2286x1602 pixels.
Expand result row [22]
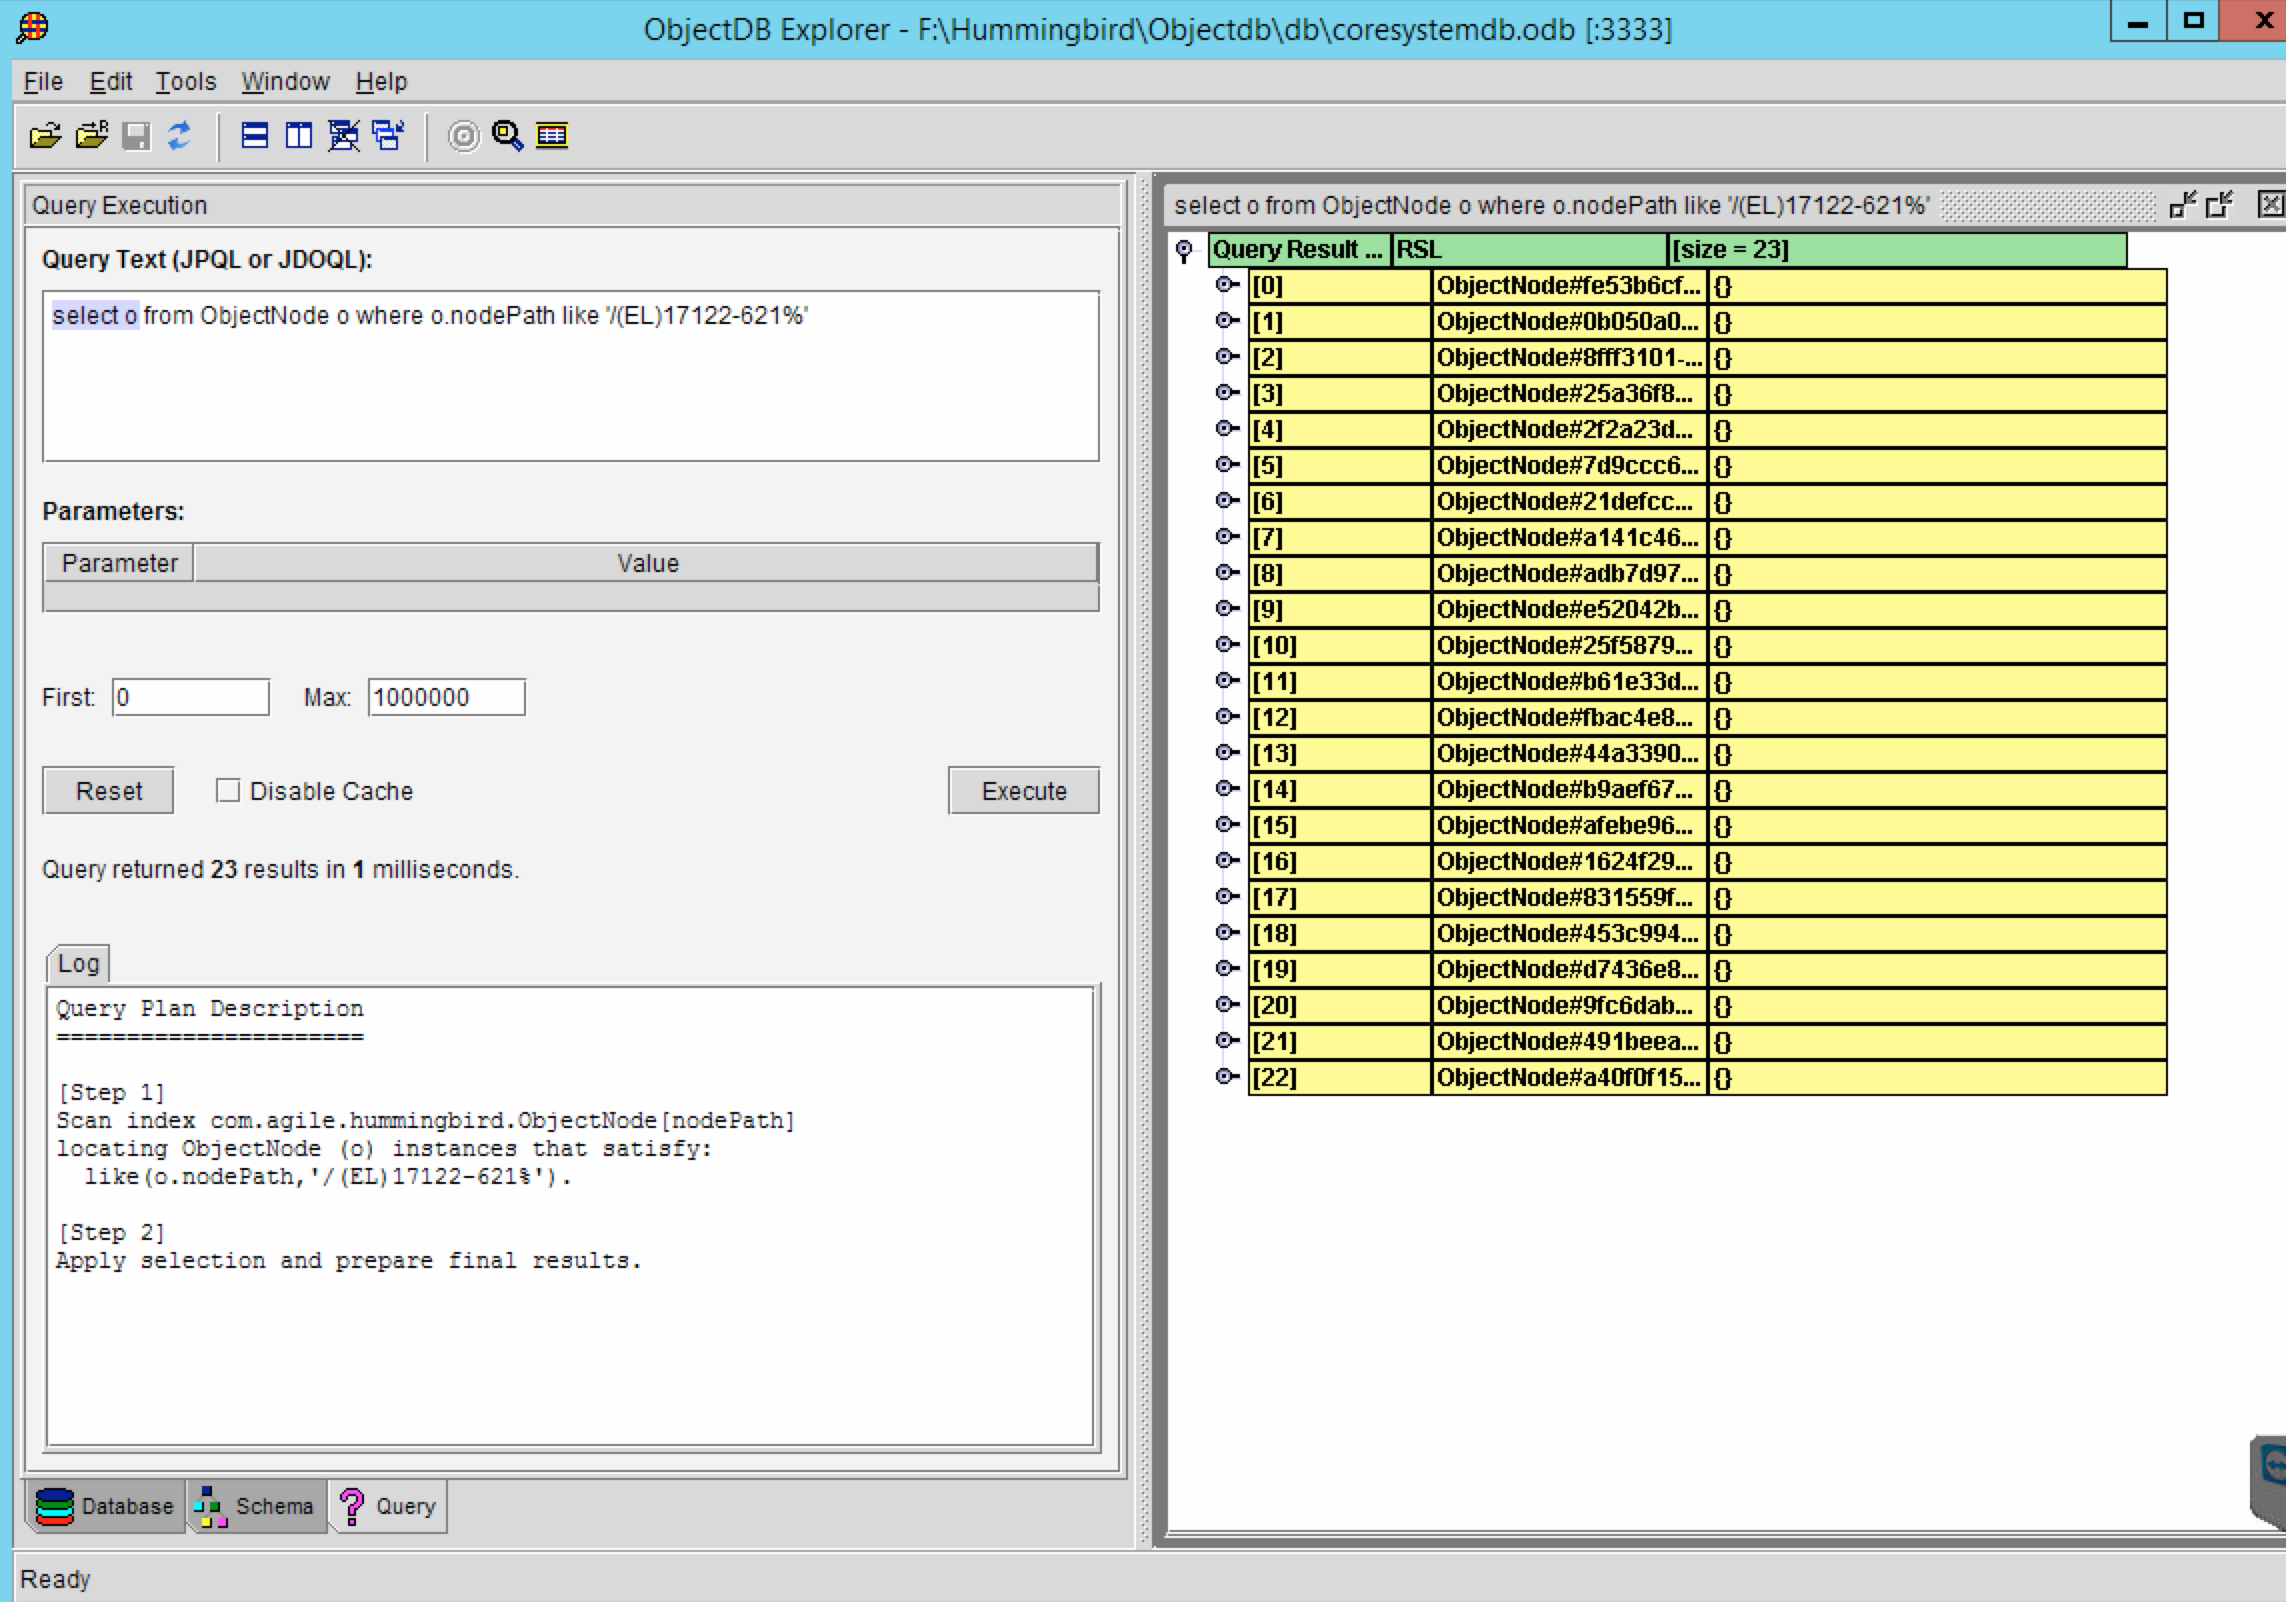pyautogui.click(x=1226, y=1077)
